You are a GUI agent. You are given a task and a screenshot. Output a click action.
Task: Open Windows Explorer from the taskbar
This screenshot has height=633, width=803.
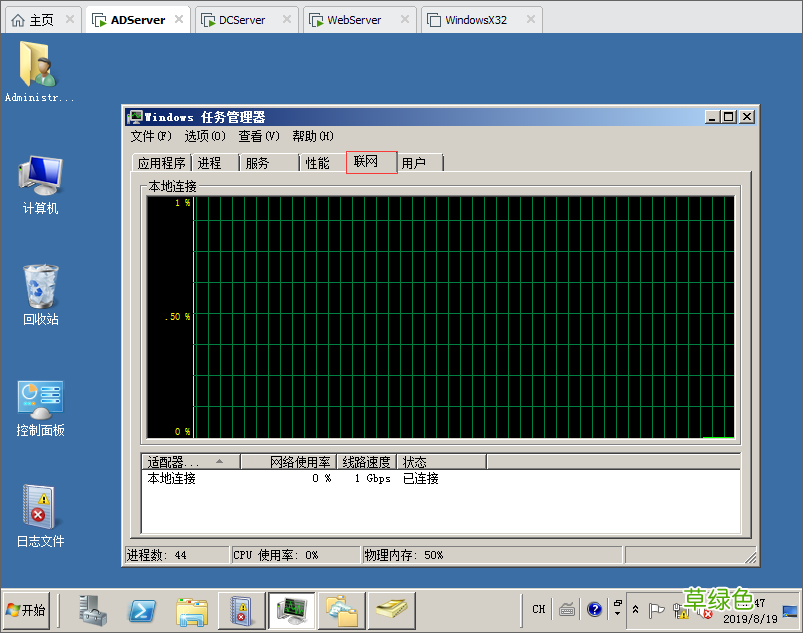(194, 611)
